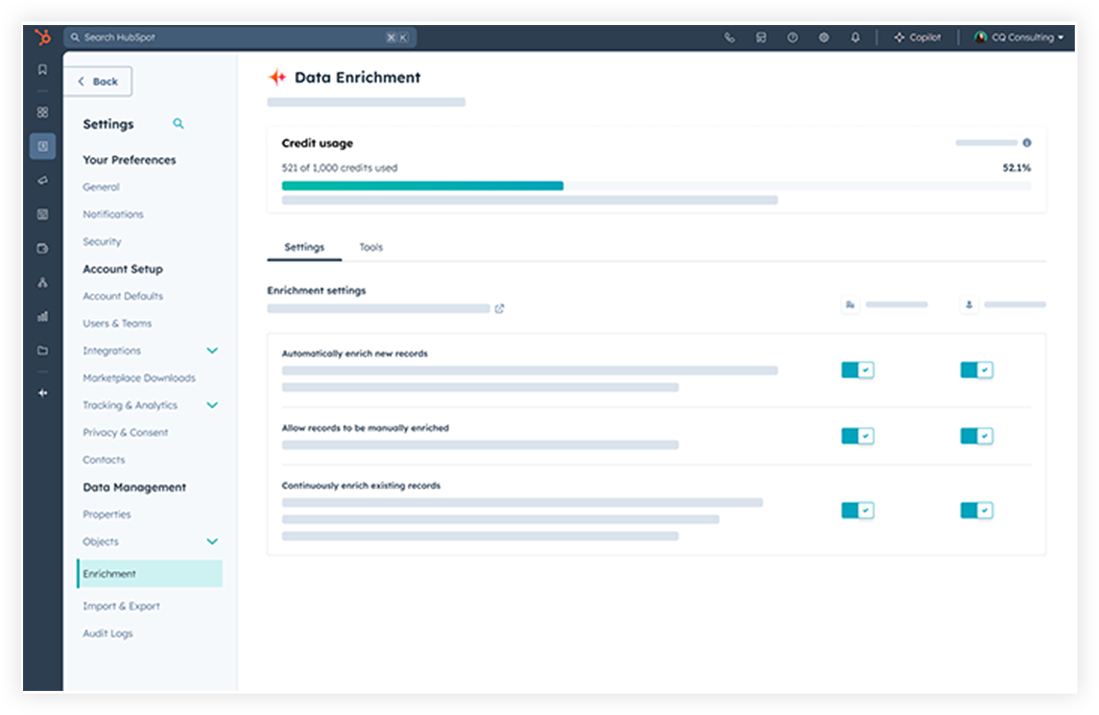This screenshot has width=1099, height=715.
Task: Expand the Tracking & Analytics section
Action: [212, 405]
